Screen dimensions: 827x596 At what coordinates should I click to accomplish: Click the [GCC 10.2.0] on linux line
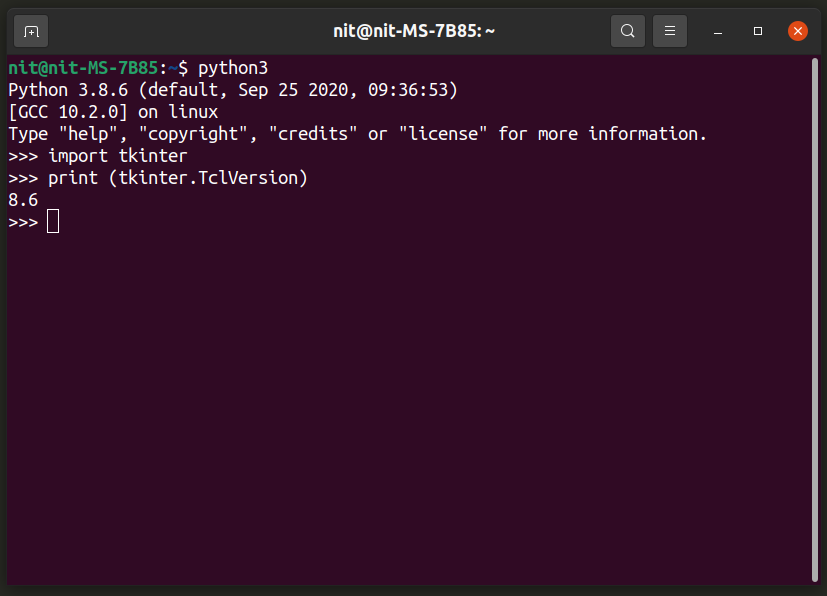[x=113, y=112]
